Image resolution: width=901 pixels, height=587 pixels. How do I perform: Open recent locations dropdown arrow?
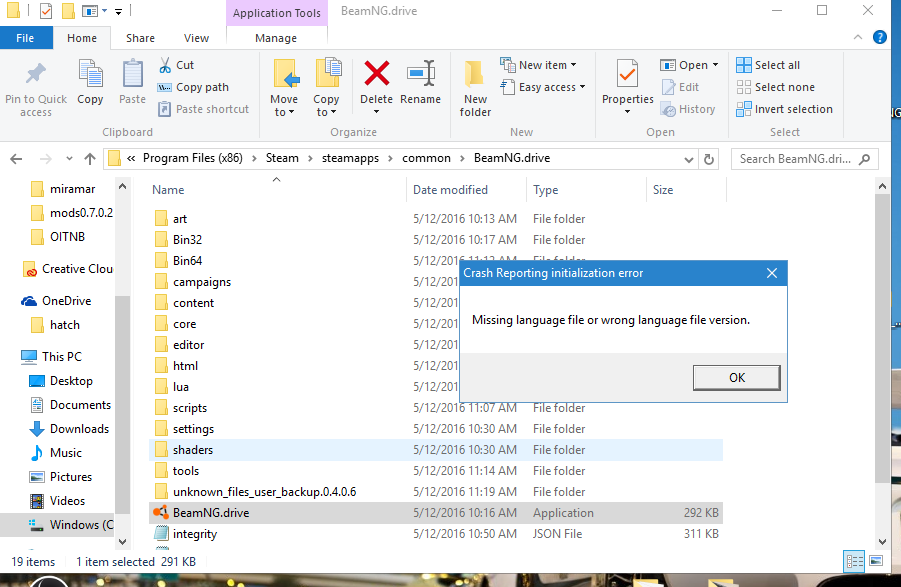(x=69, y=159)
